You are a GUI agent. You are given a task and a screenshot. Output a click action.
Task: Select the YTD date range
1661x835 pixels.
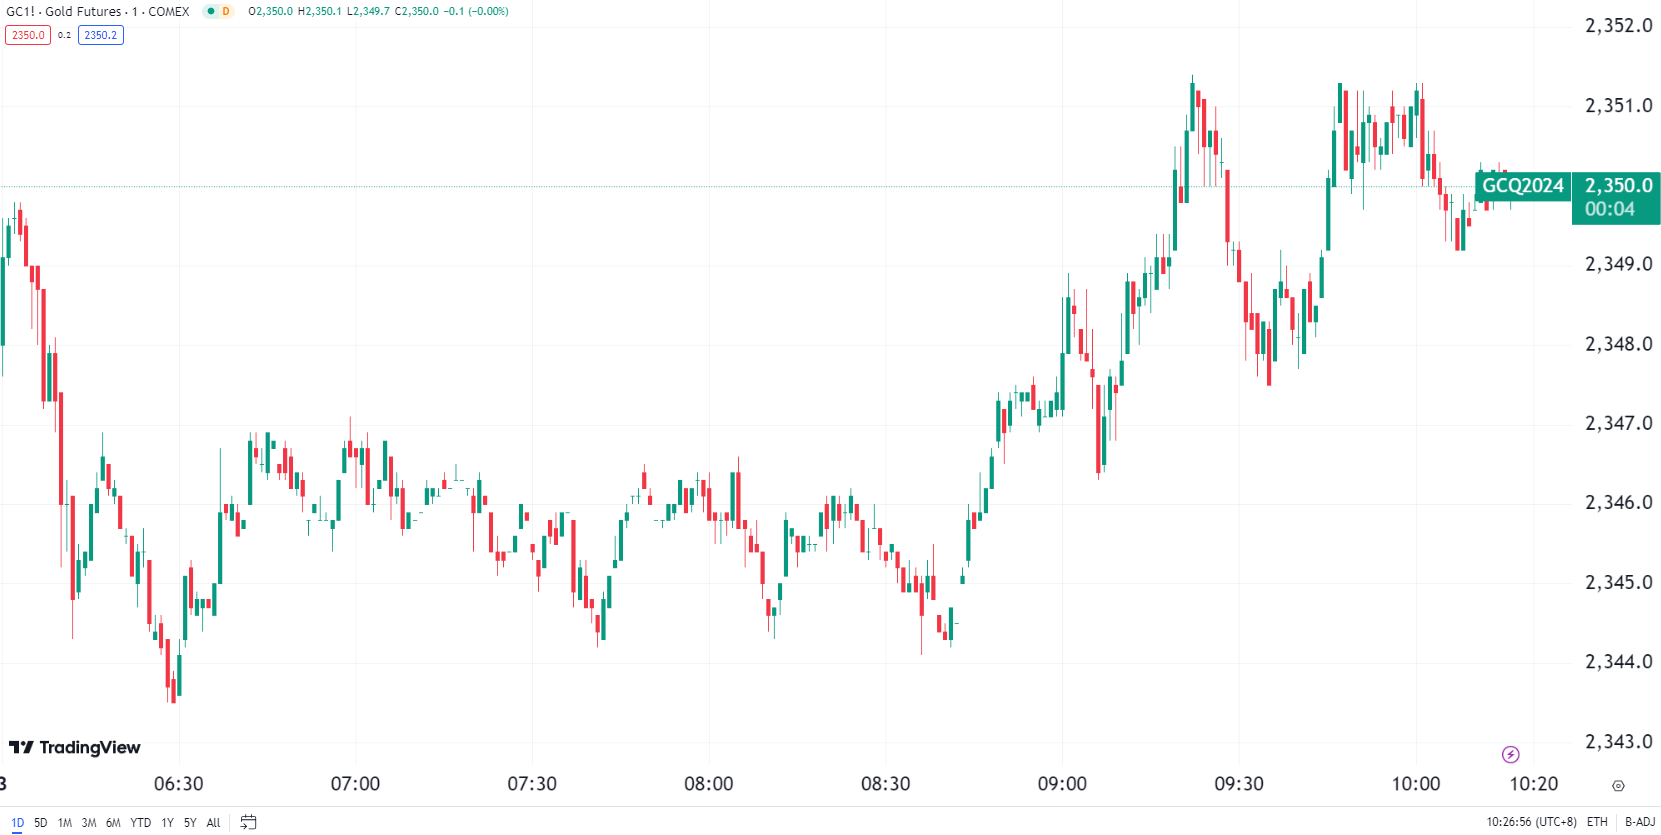(140, 823)
